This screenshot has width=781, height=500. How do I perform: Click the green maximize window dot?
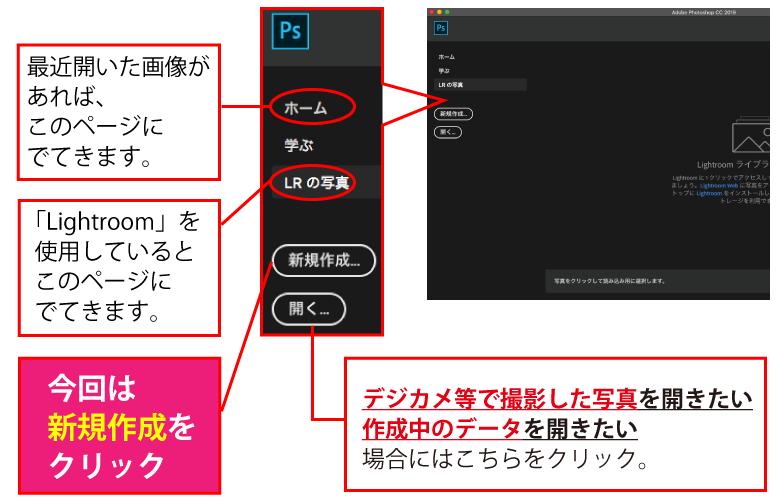tap(447, 12)
